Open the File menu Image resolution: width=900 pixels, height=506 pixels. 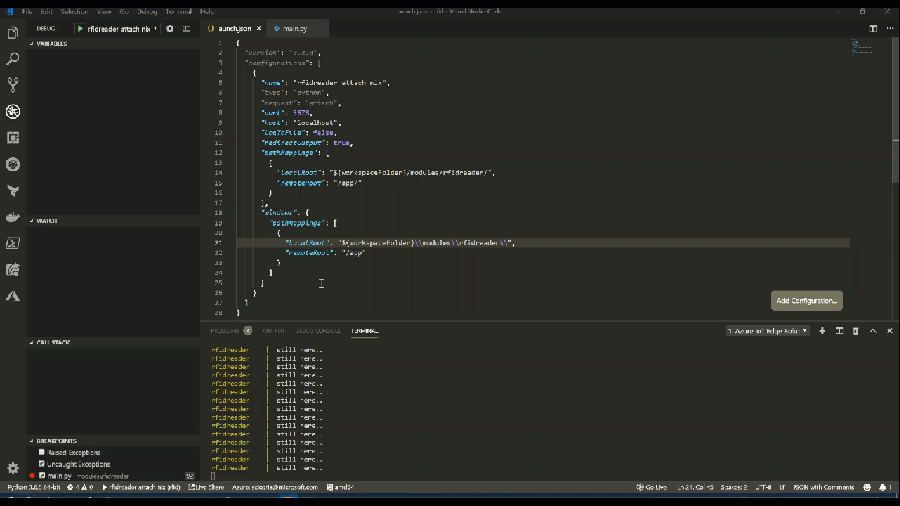tap(27, 11)
